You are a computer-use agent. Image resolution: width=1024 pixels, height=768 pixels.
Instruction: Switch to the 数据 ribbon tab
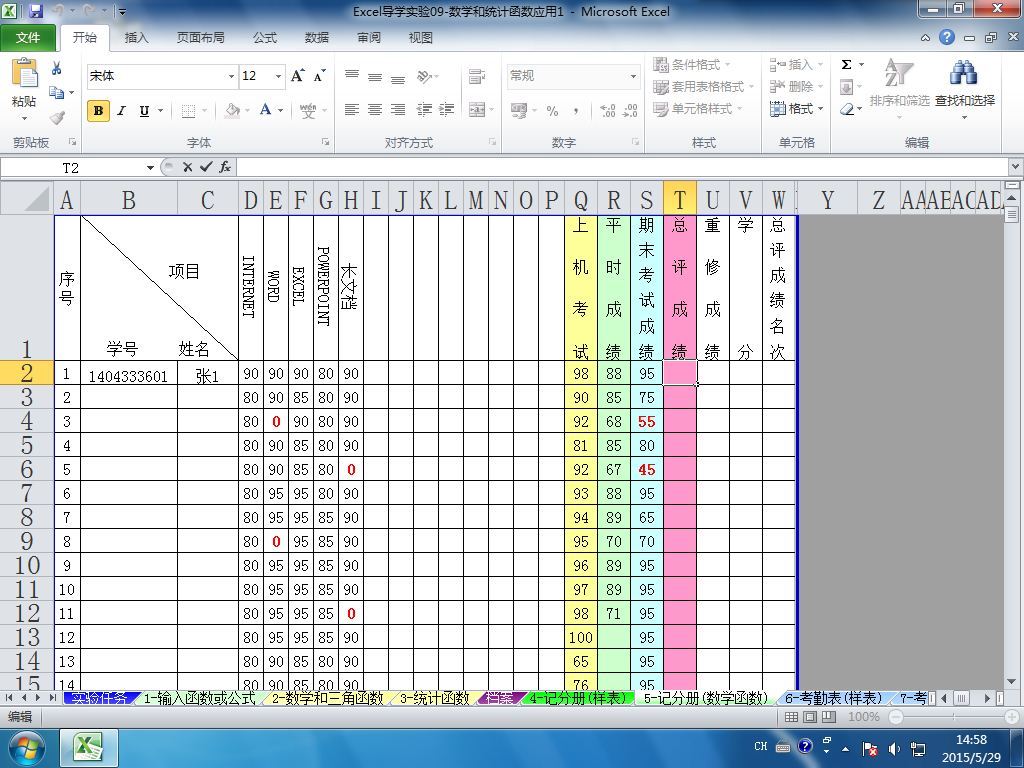[317, 37]
